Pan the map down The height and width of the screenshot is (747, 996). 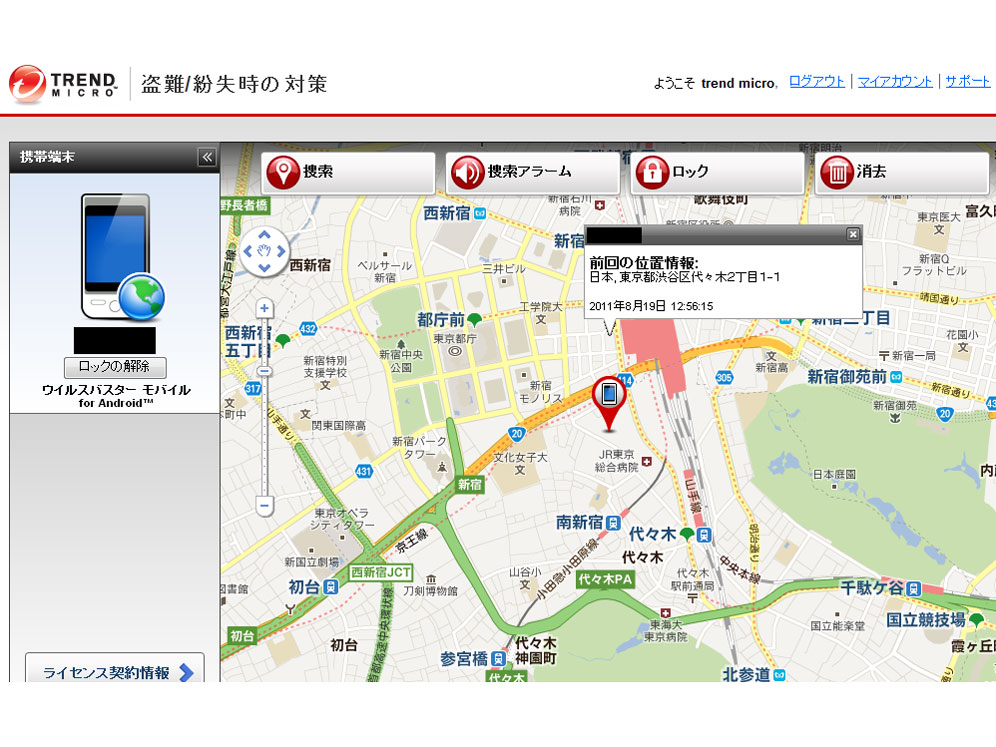coord(264,267)
